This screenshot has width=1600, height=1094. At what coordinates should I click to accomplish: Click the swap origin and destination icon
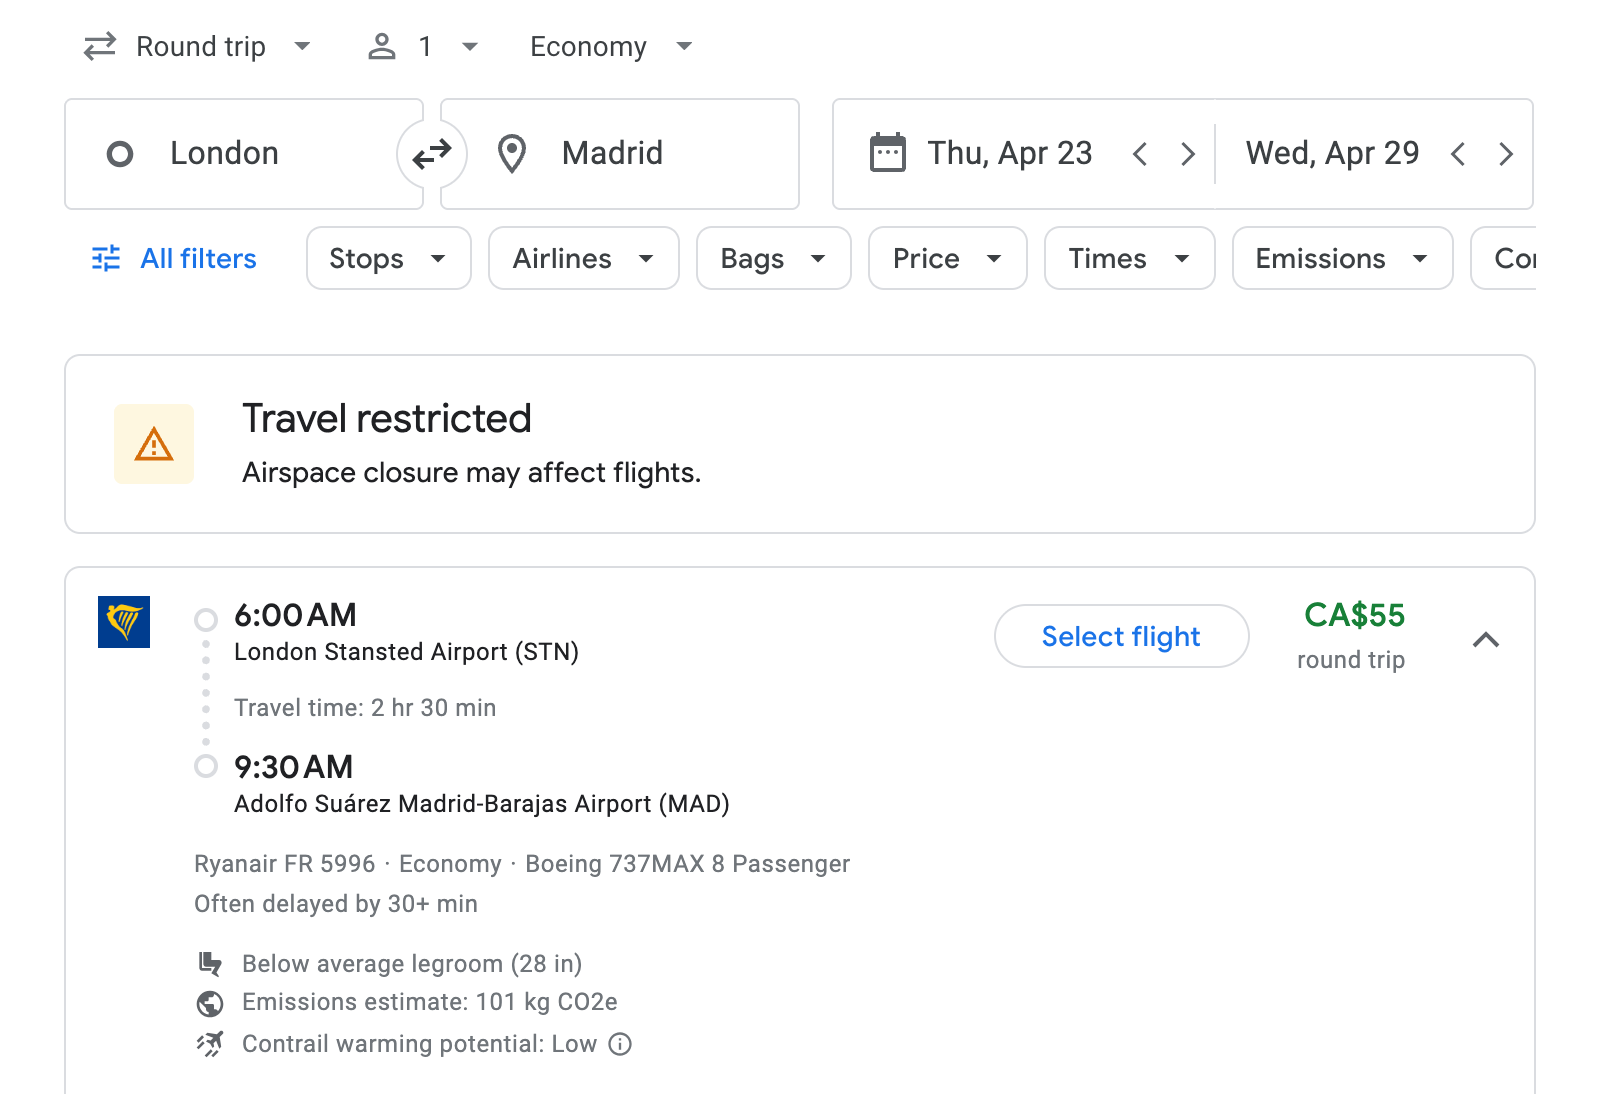point(431,153)
